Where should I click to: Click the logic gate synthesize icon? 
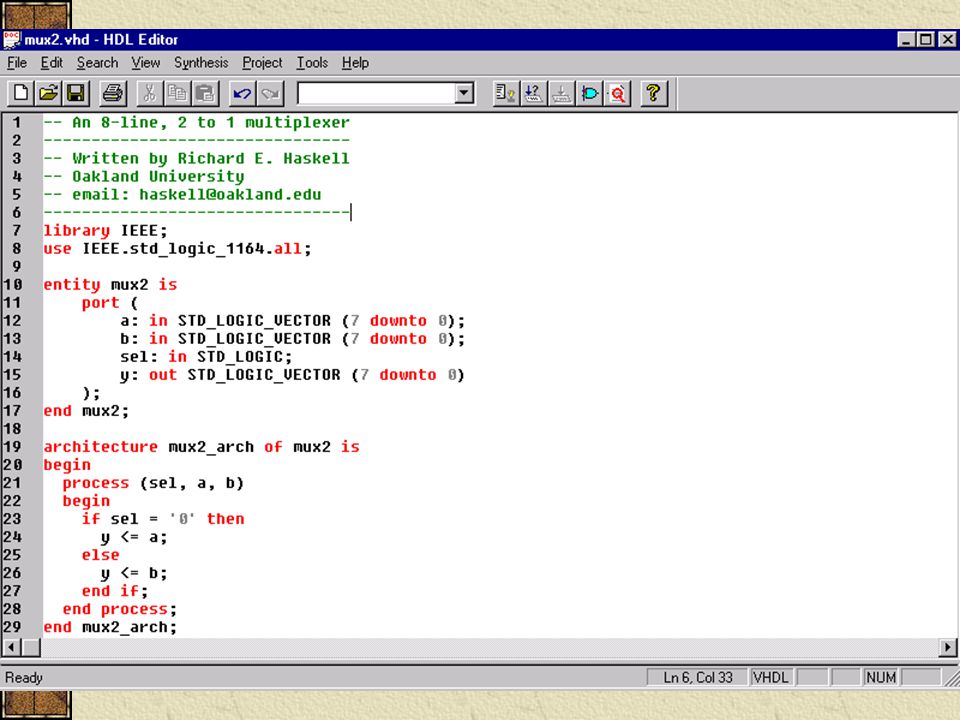click(590, 94)
